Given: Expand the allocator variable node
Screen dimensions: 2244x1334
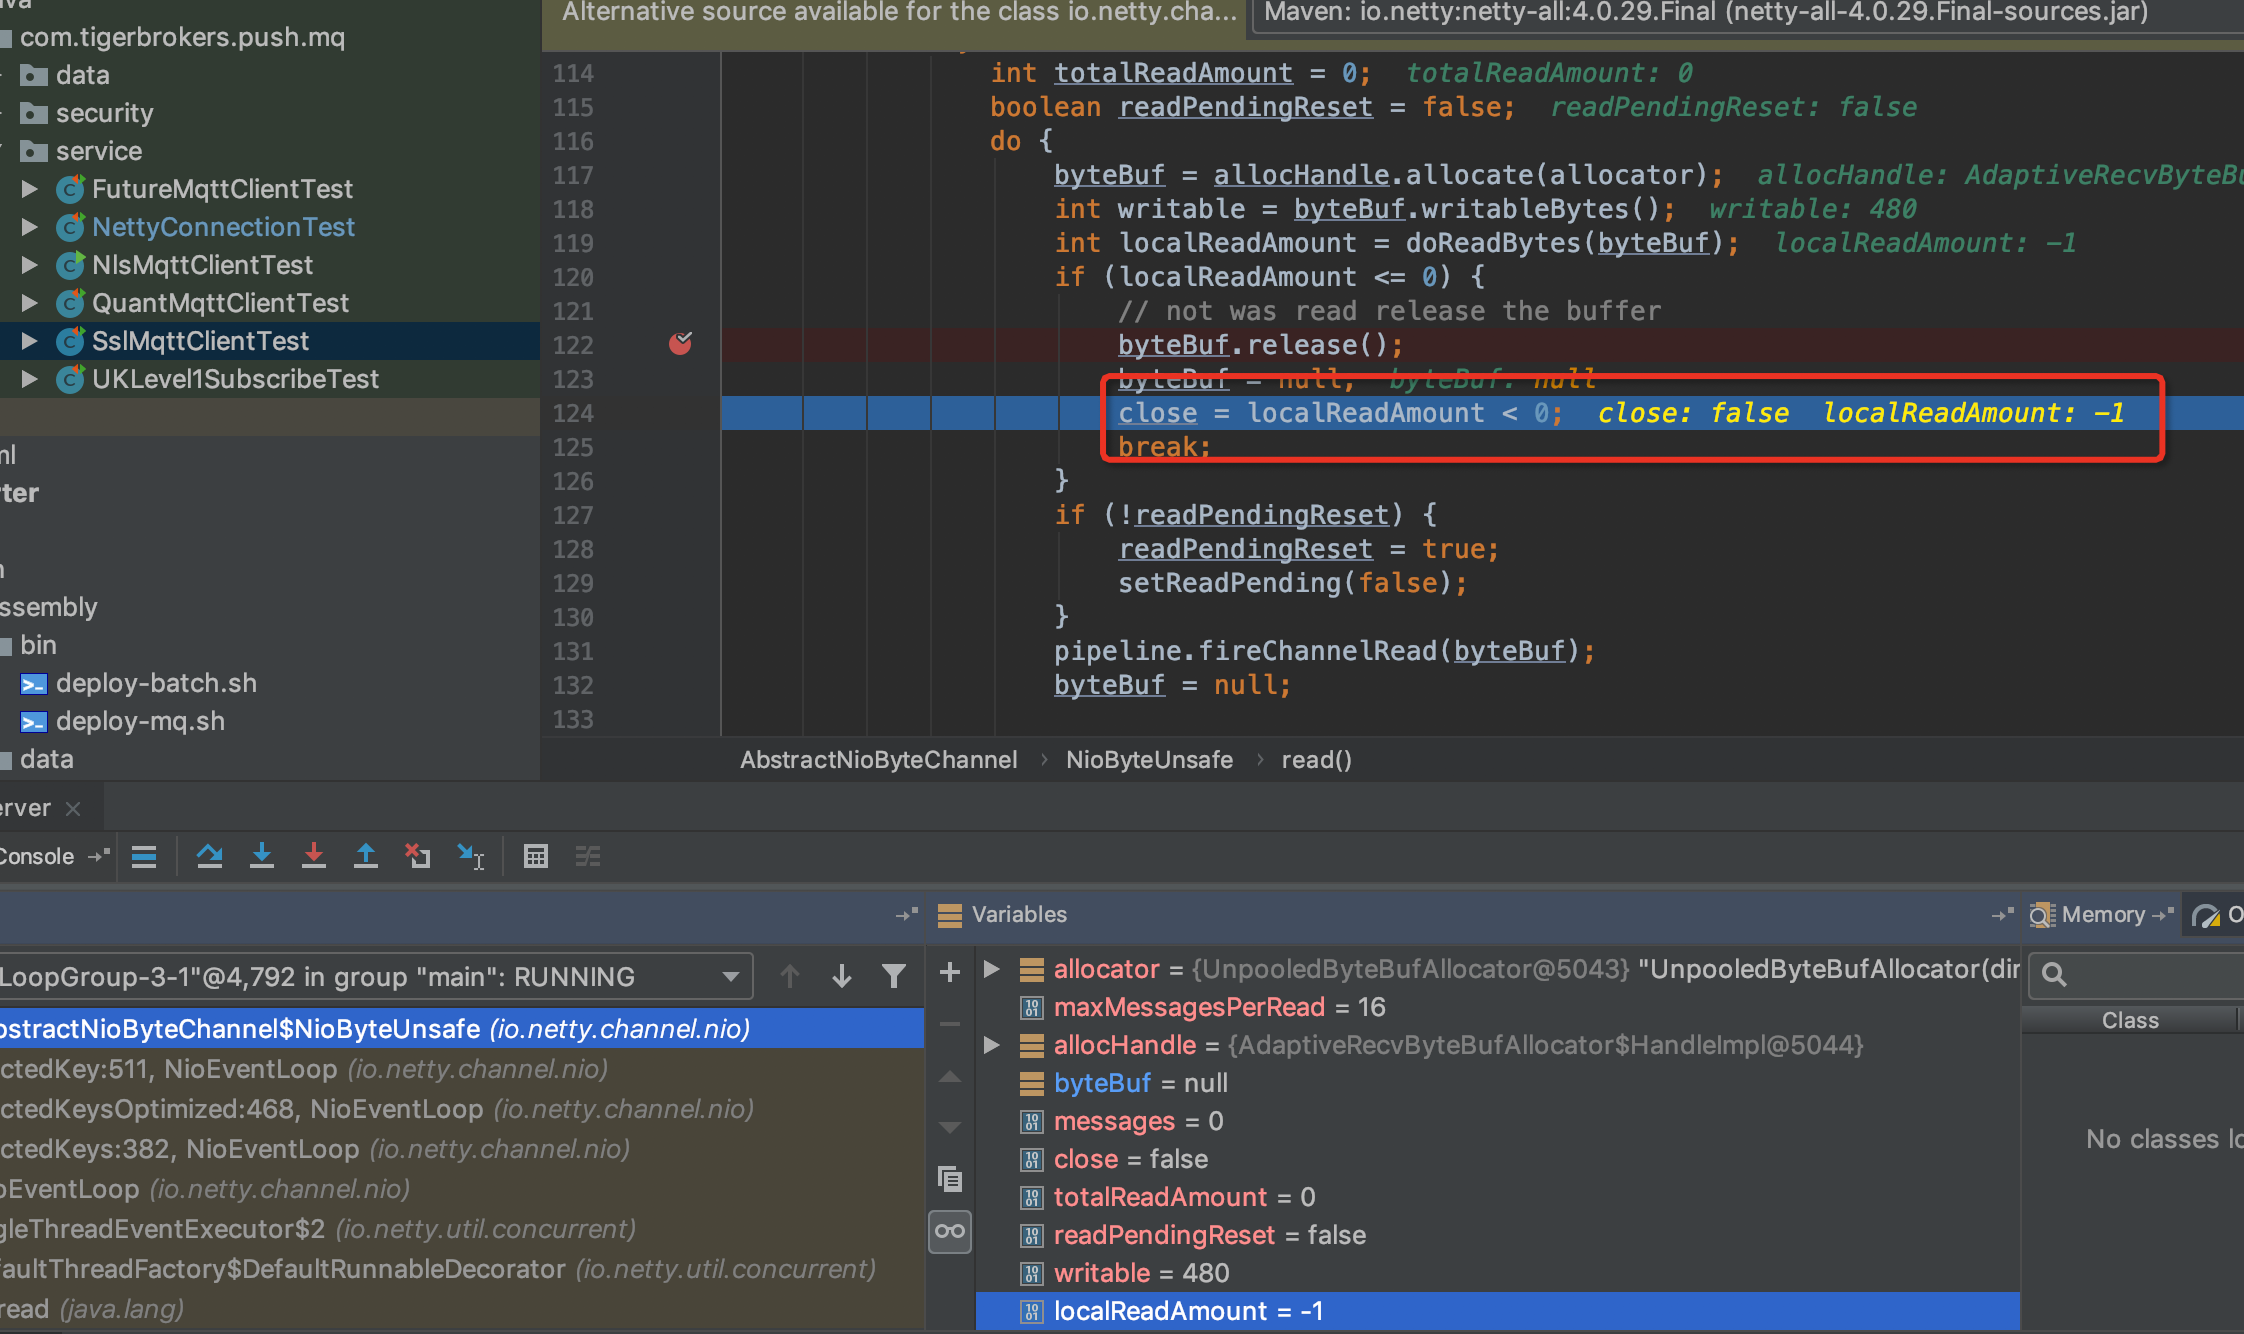Looking at the screenshot, I should point(991,969).
